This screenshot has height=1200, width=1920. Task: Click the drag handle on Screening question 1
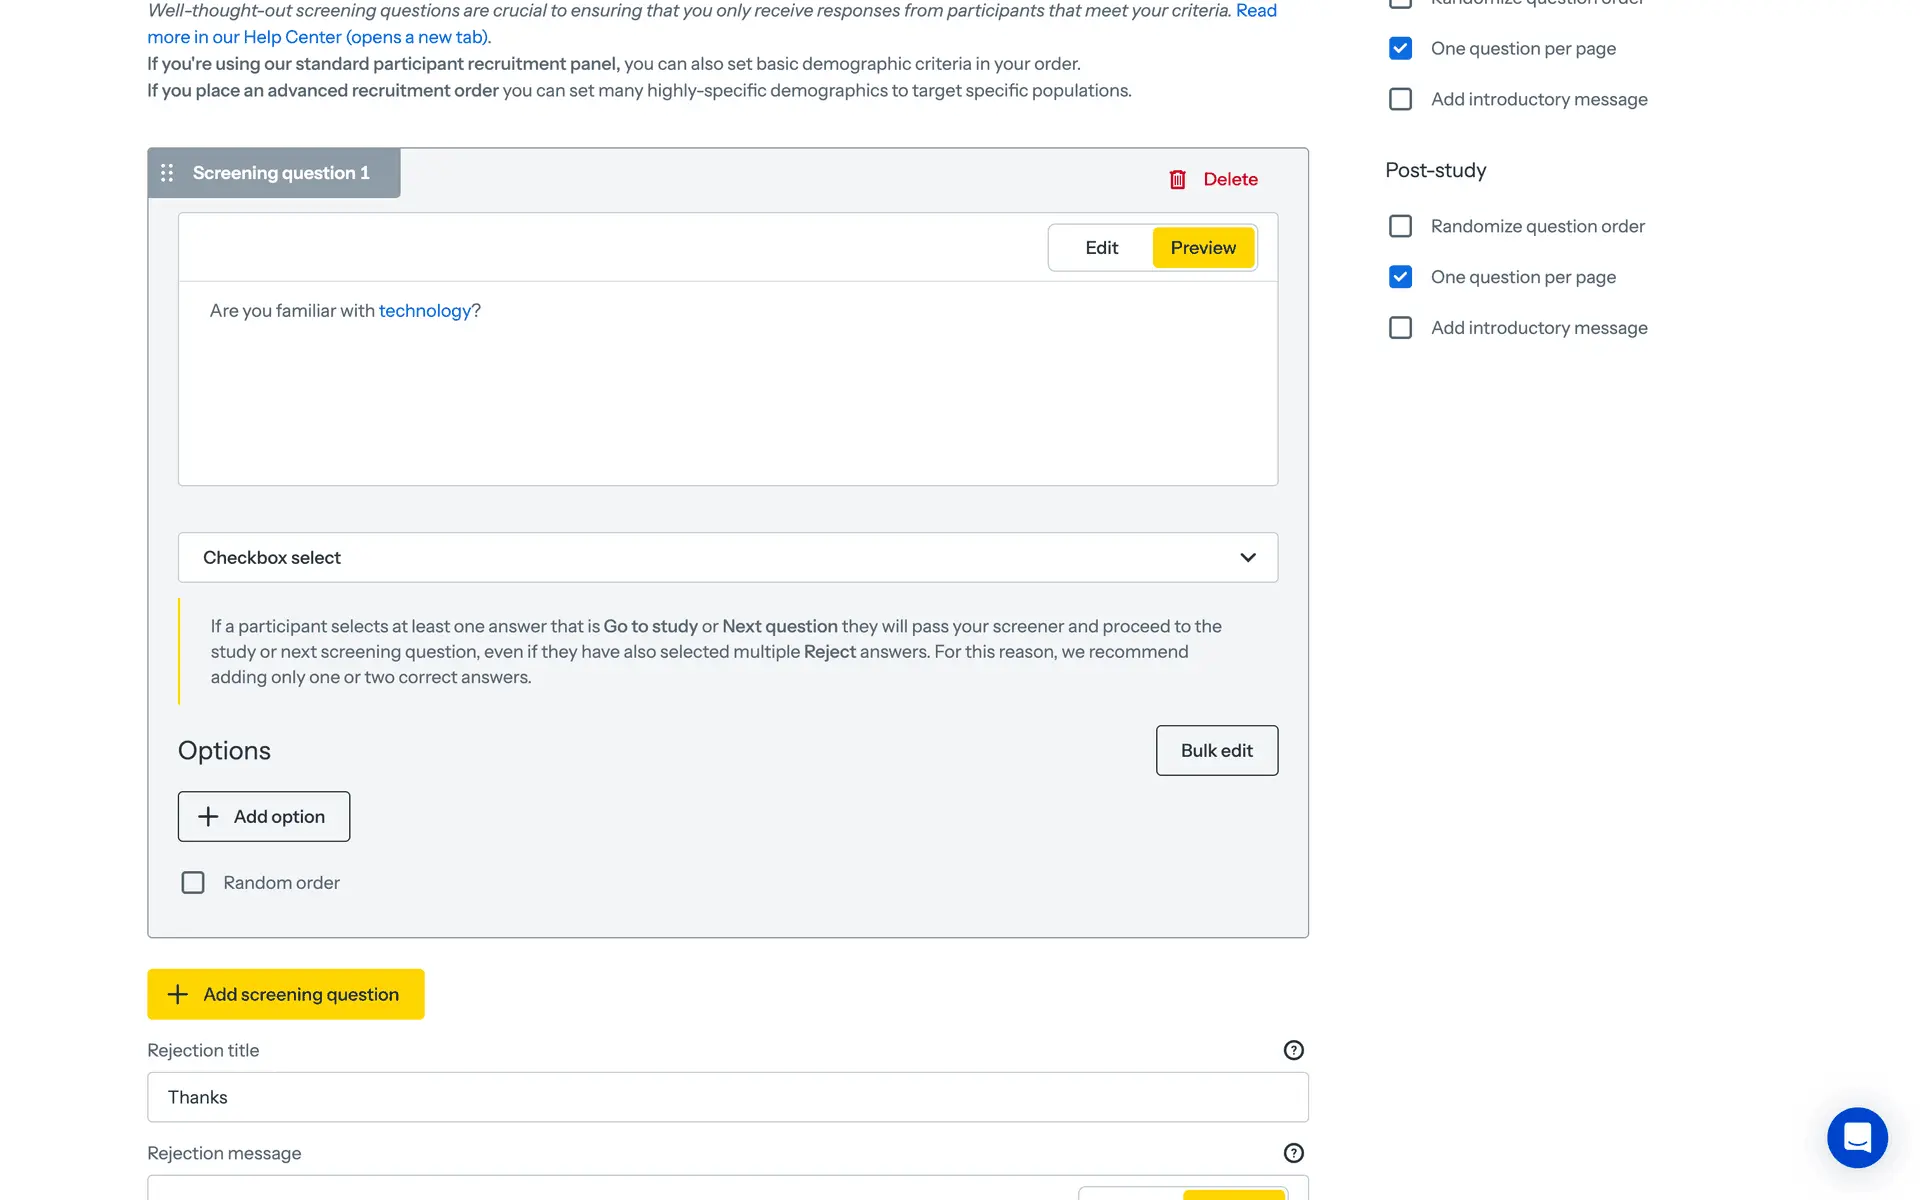[167, 173]
